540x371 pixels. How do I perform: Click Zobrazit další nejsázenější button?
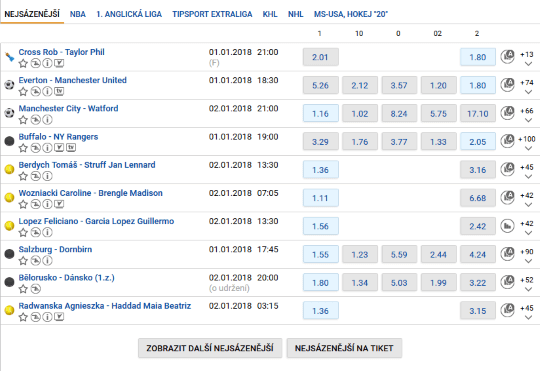point(210,348)
